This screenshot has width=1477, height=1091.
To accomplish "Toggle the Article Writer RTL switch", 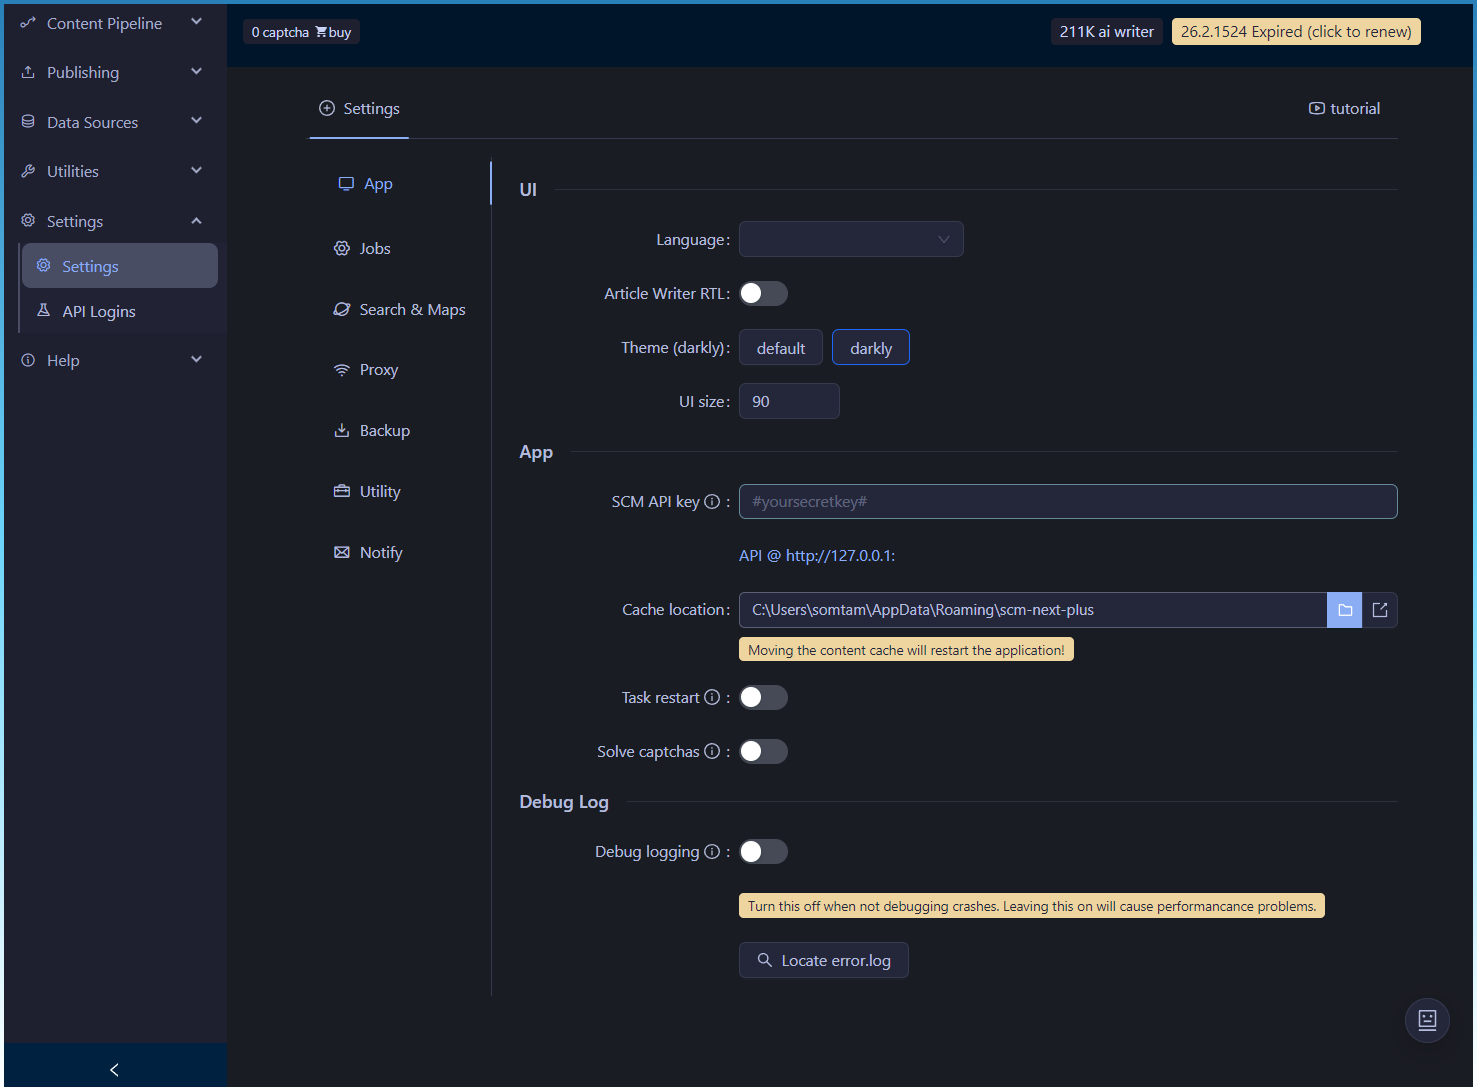I will (x=763, y=294).
